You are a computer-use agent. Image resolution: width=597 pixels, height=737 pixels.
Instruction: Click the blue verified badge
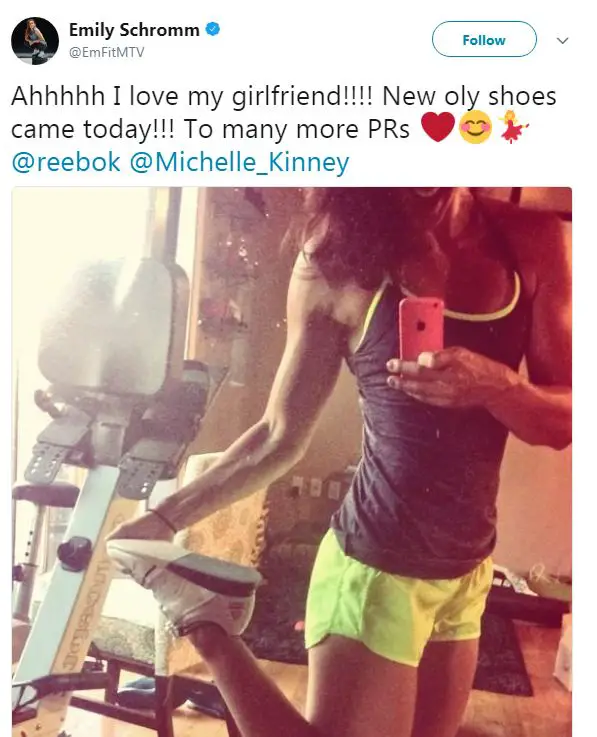click(x=212, y=29)
